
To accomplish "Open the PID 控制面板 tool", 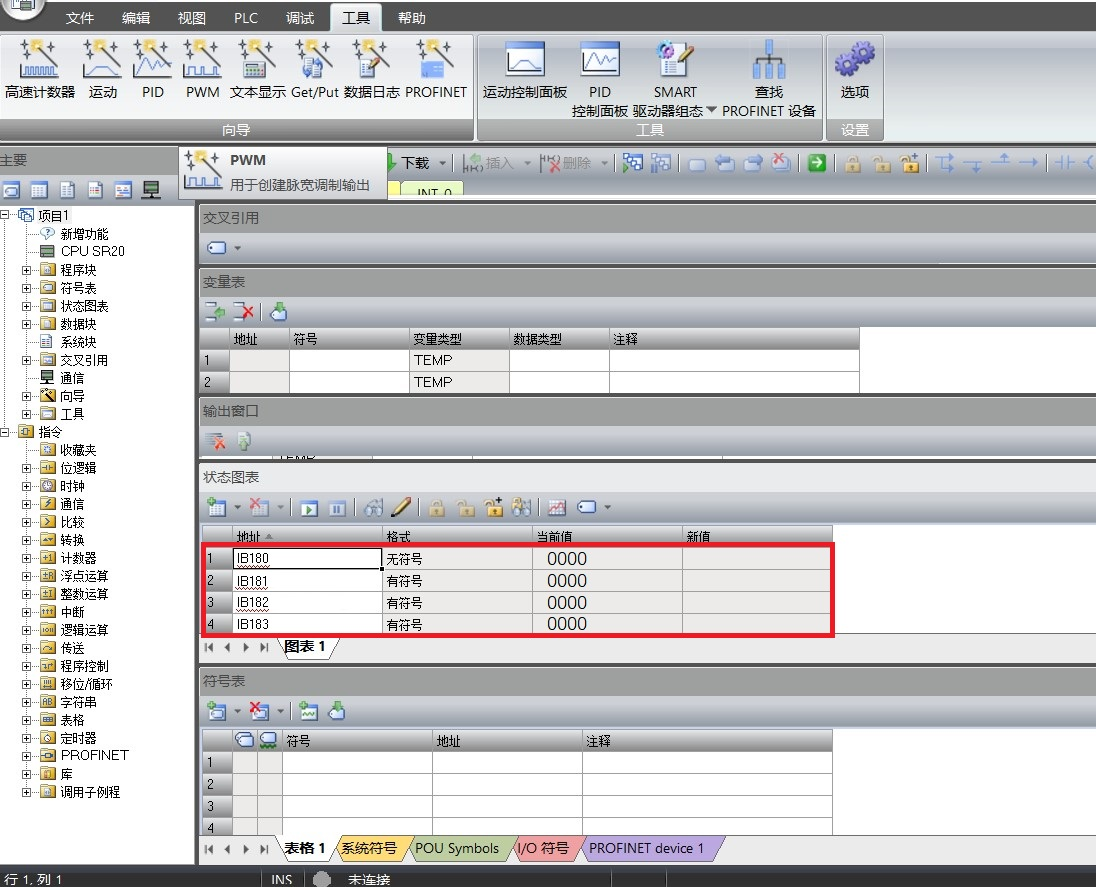I will (600, 78).
